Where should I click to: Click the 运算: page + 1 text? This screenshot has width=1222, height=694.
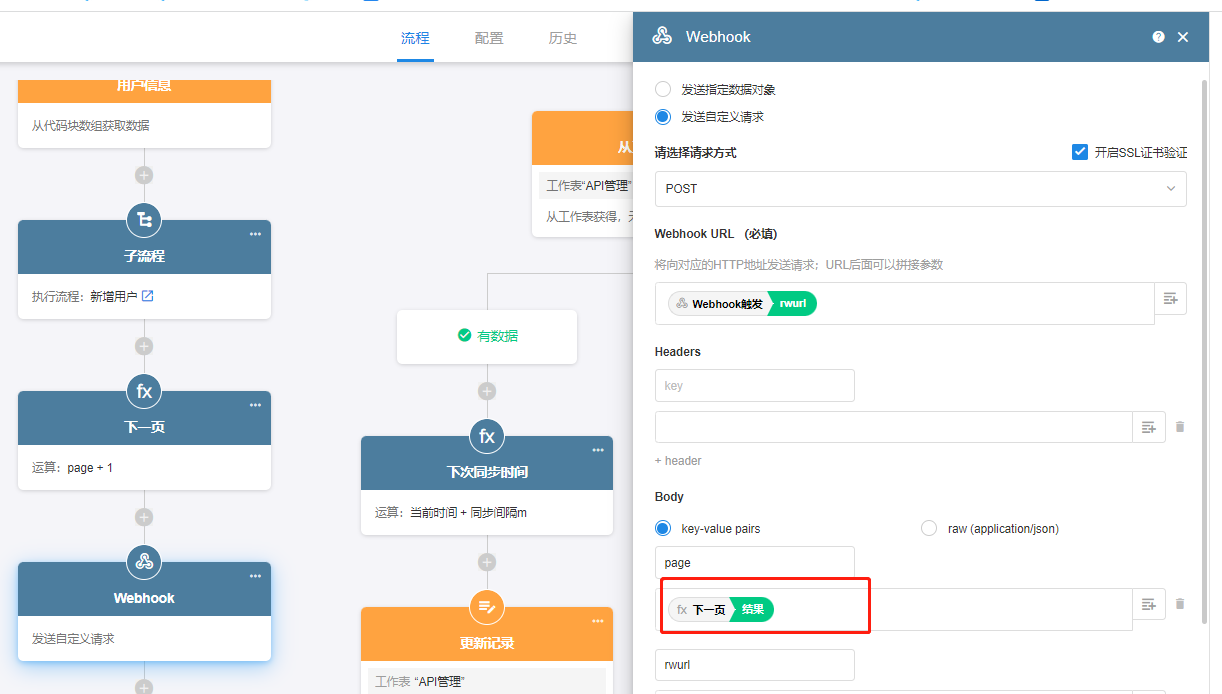click(x=72, y=467)
